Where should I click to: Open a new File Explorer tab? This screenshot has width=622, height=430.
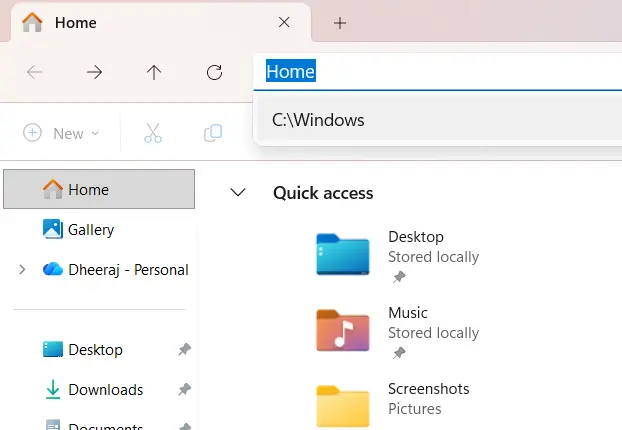coord(340,23)
